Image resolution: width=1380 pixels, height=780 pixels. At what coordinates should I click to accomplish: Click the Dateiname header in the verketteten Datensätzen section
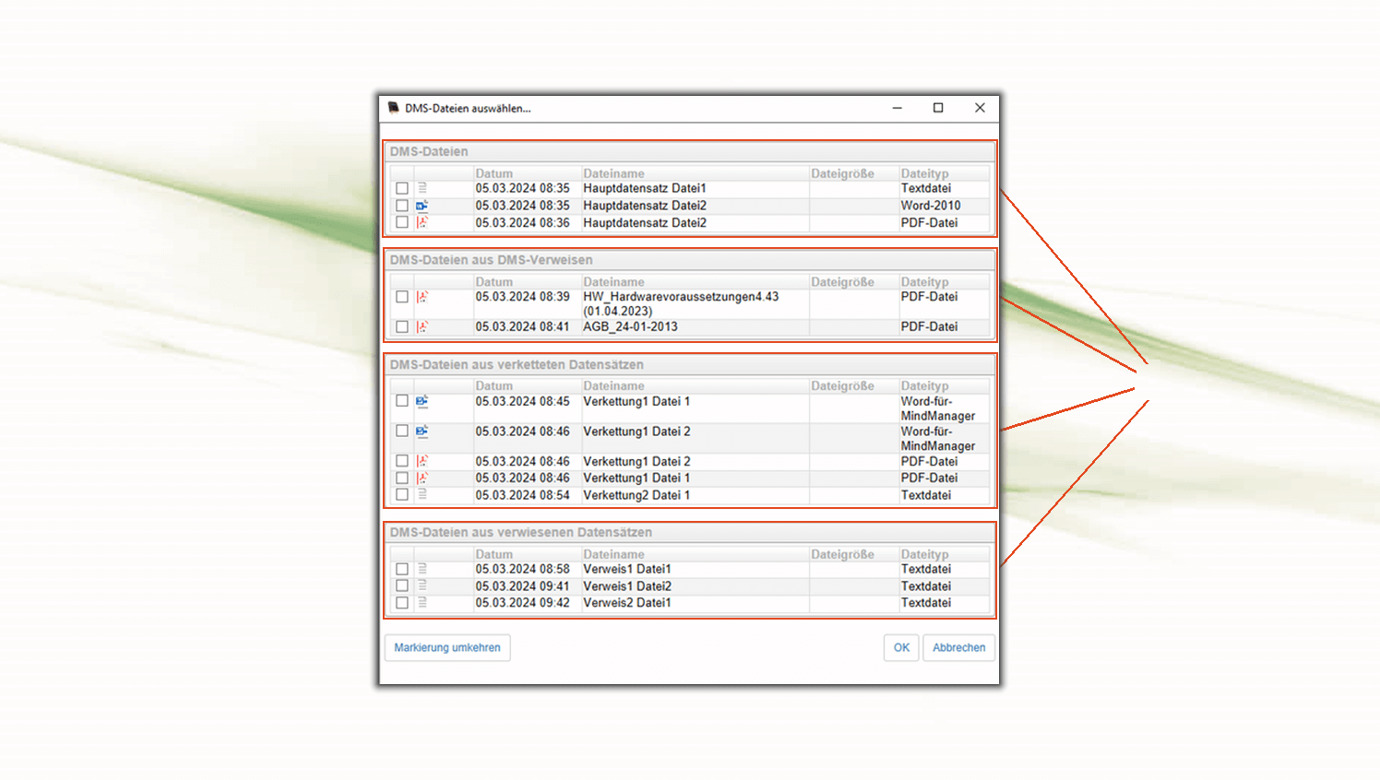pos(614,386)
